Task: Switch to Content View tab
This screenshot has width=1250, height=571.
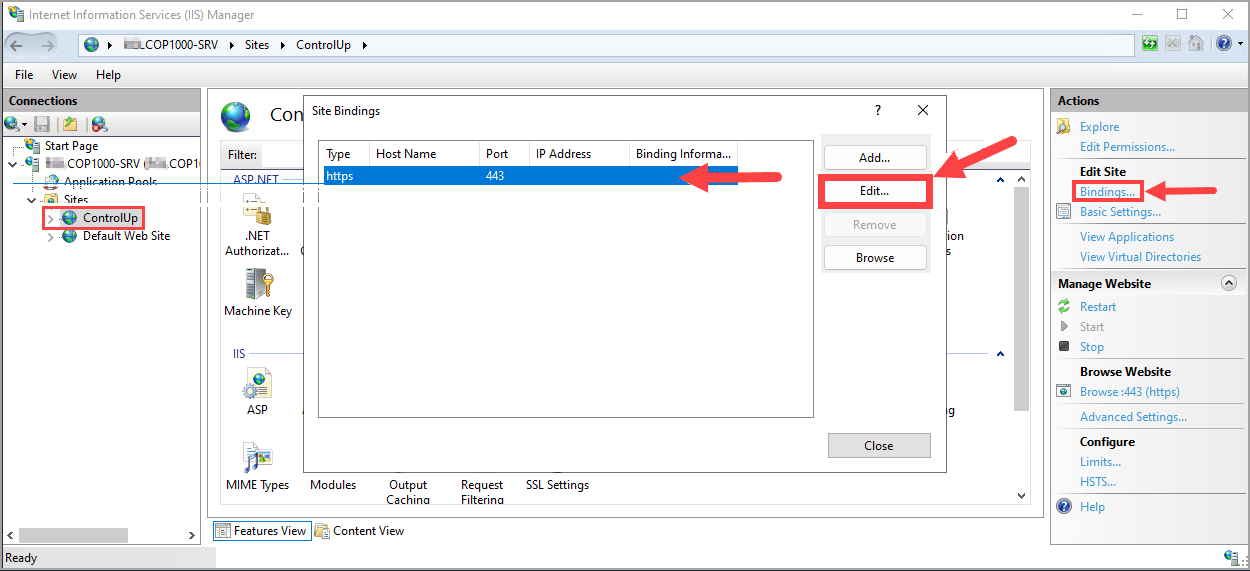Action: pos(360,531)
